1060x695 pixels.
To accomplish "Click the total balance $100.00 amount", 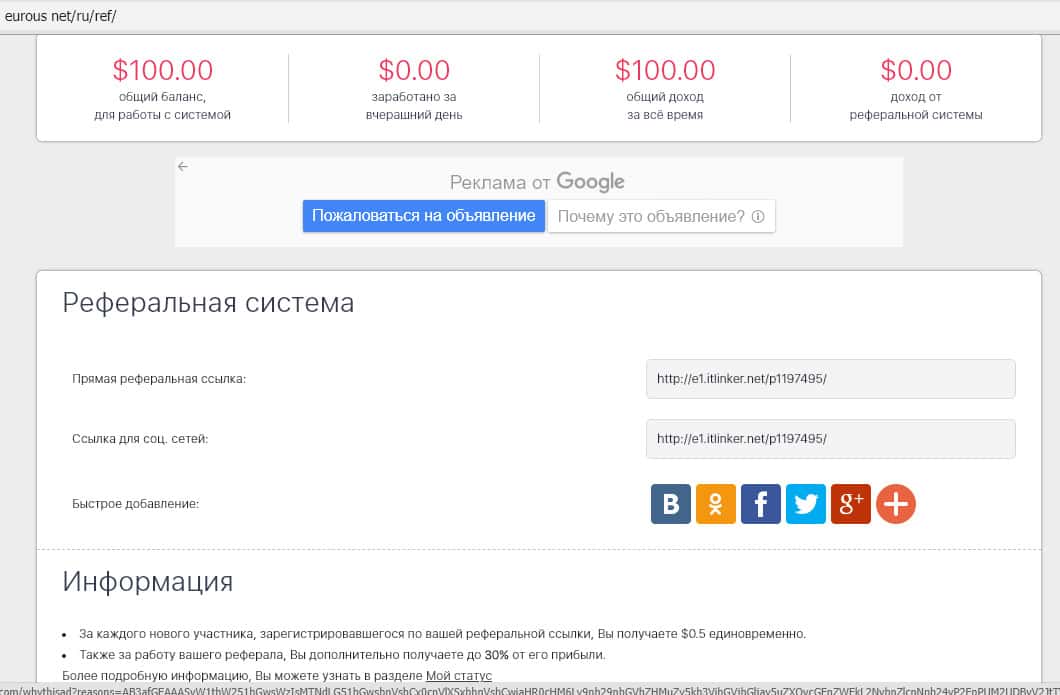I will (163, 70).
